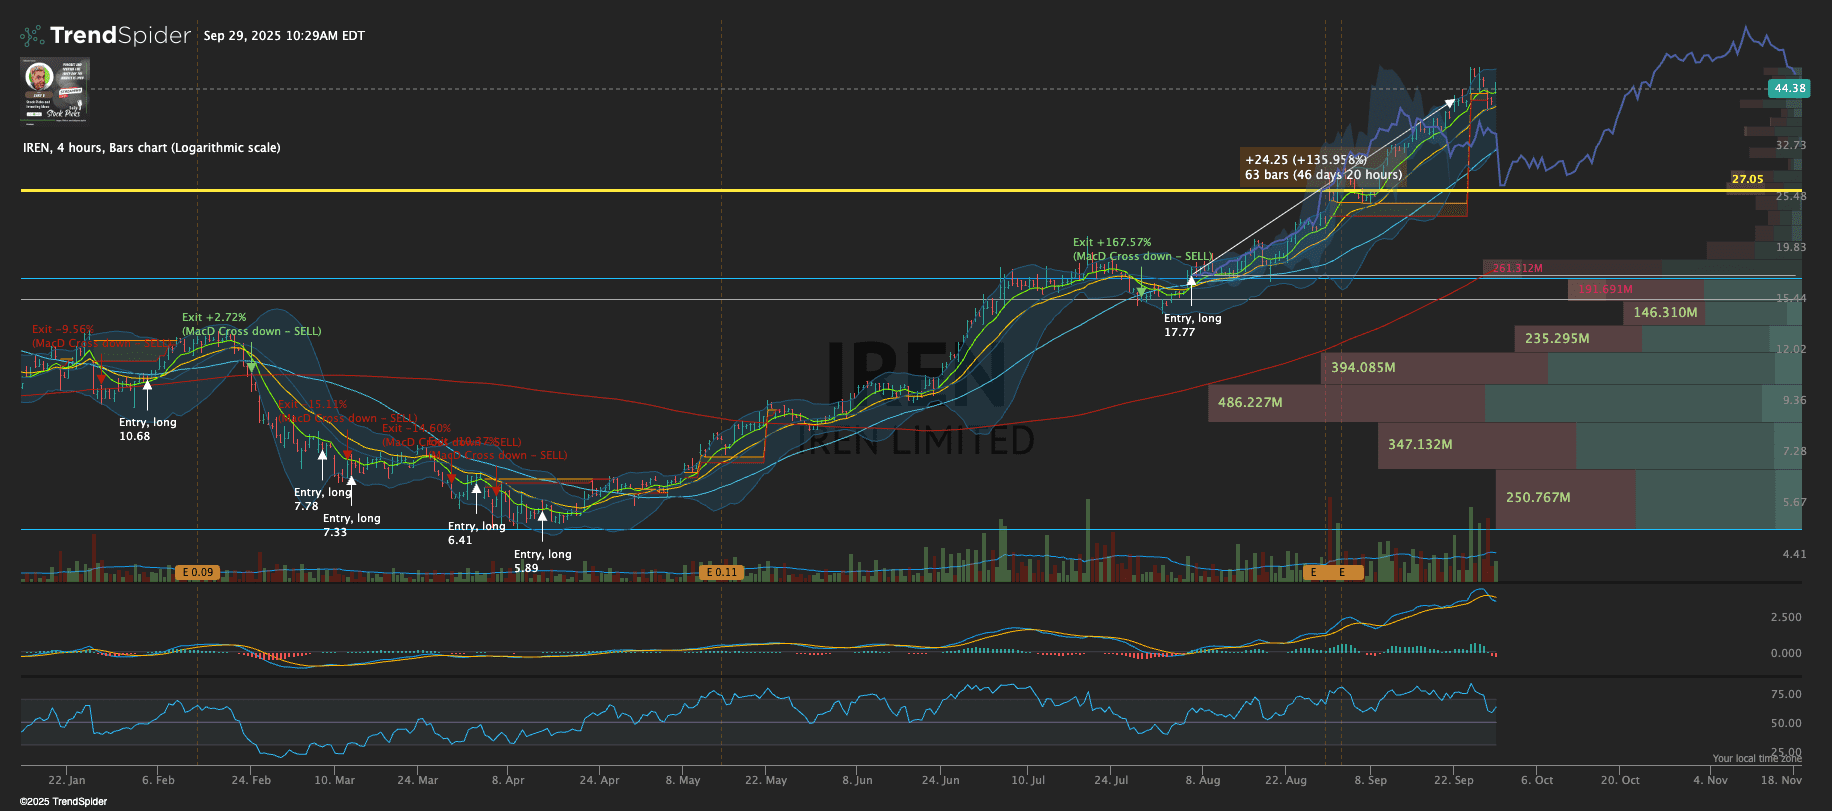Click the ©2025 TrendSpider copyright text
The height and width of the screenshot is (811, 1832).
point(63,801)
